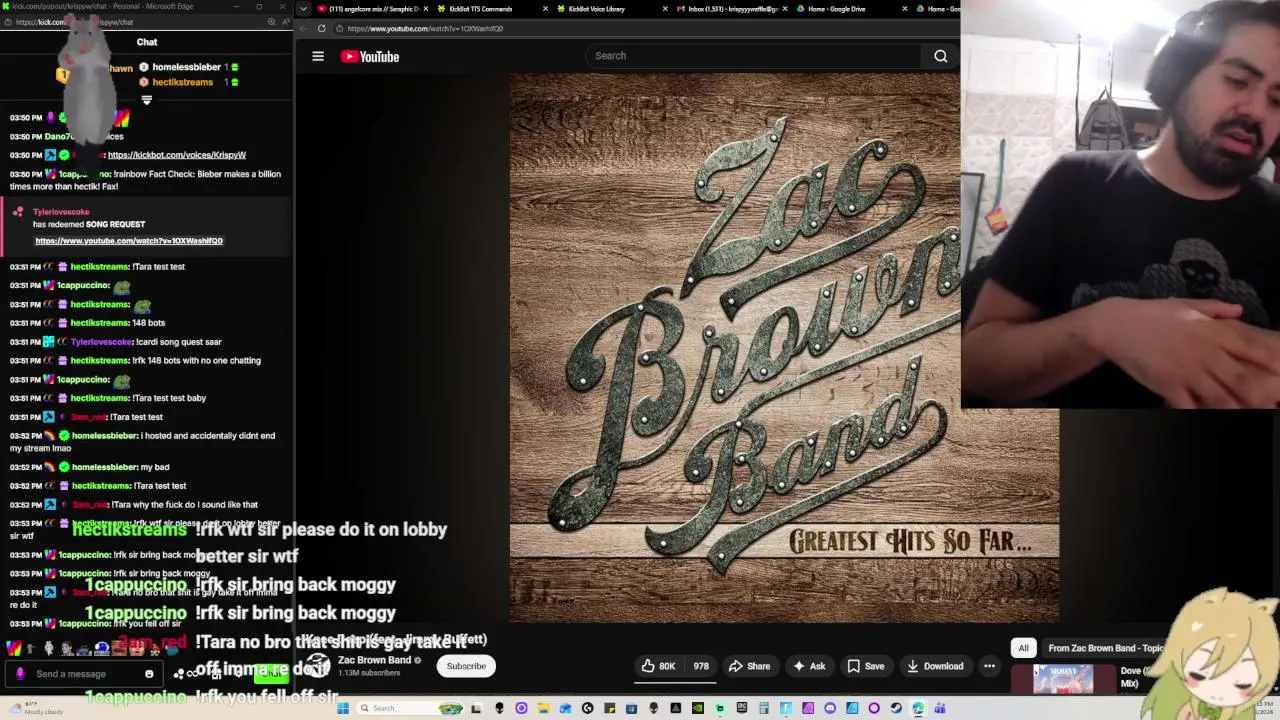
Task: Close the KickBot Voice Library tab
Action: click(665, 9)
